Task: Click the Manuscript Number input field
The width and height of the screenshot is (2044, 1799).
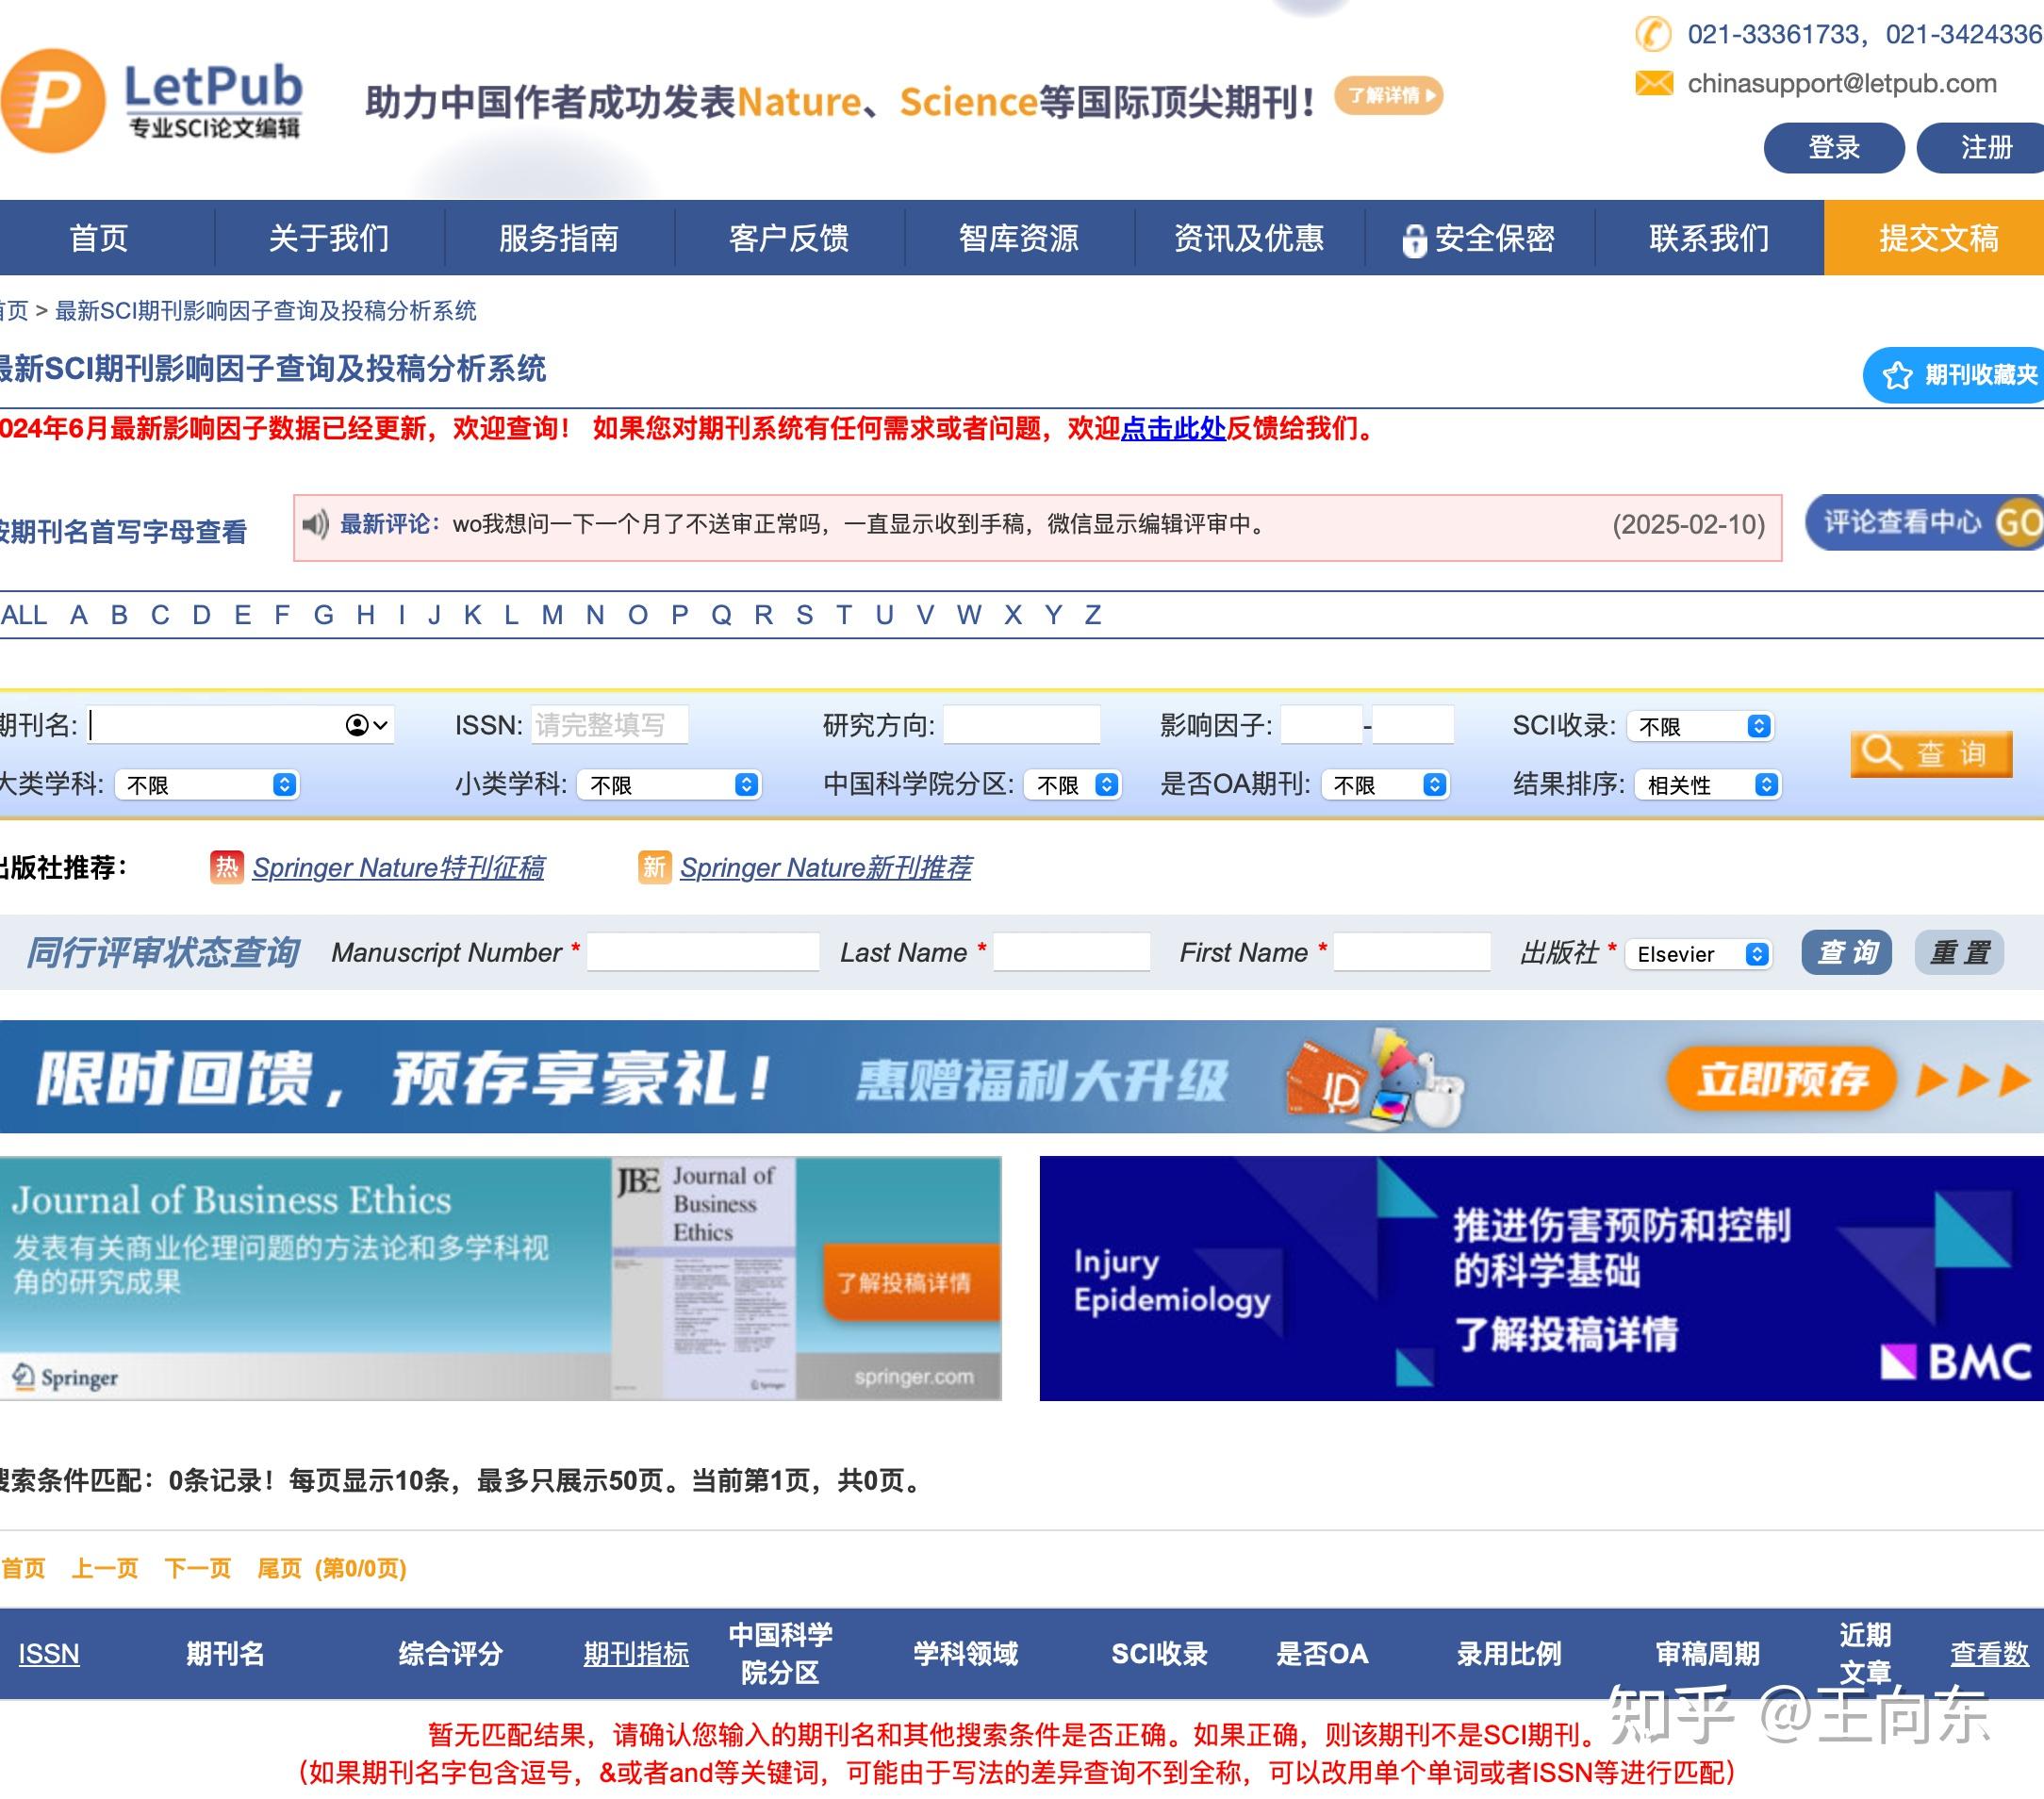Action: click(702, 952)
